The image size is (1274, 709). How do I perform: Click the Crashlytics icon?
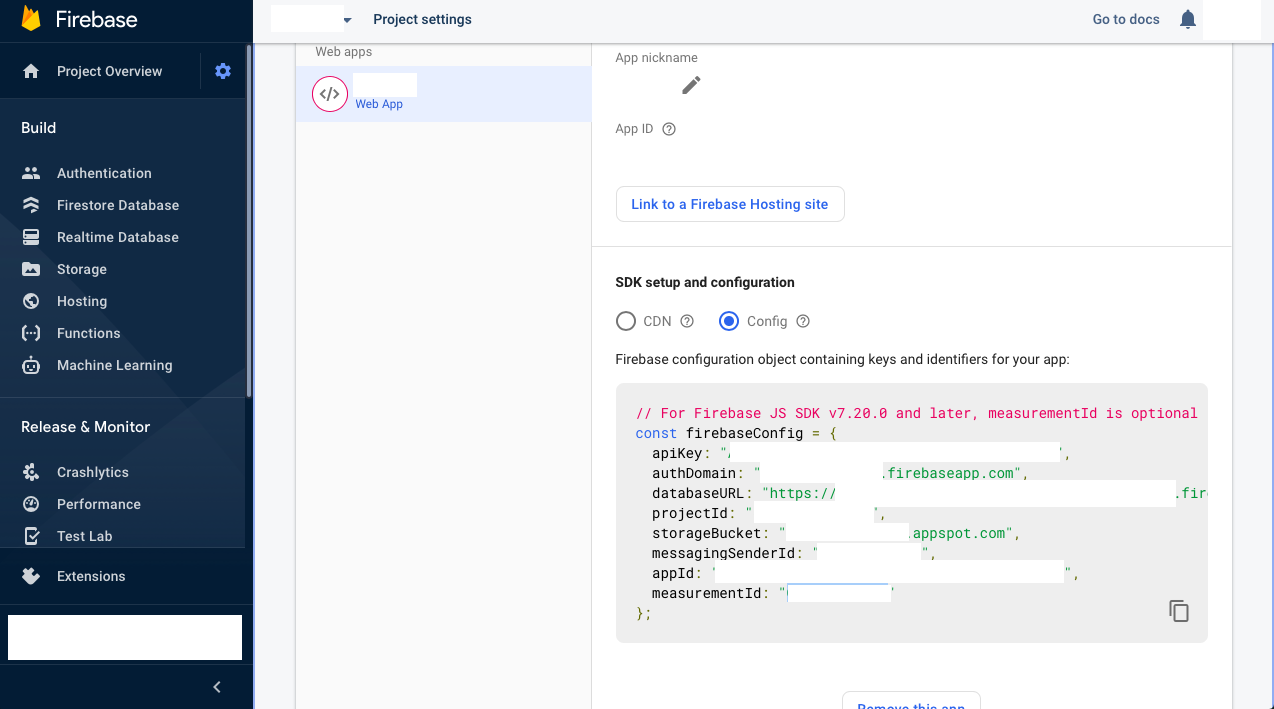(31, 472)
